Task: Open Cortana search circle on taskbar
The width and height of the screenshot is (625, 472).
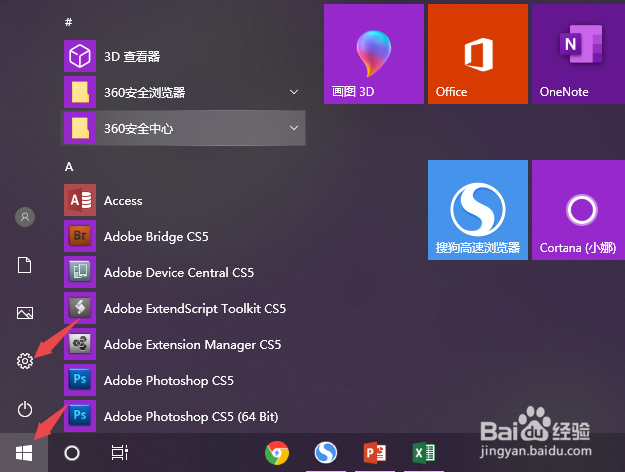Action: (x=72, y=453)
